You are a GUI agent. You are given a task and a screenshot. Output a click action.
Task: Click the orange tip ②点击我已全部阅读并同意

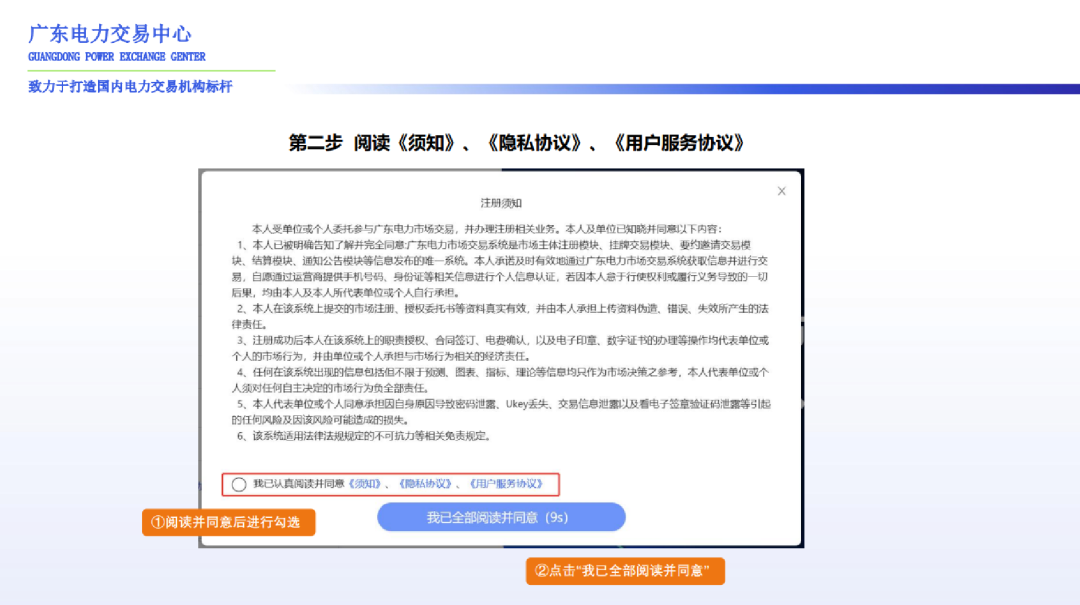pos(622,571)
